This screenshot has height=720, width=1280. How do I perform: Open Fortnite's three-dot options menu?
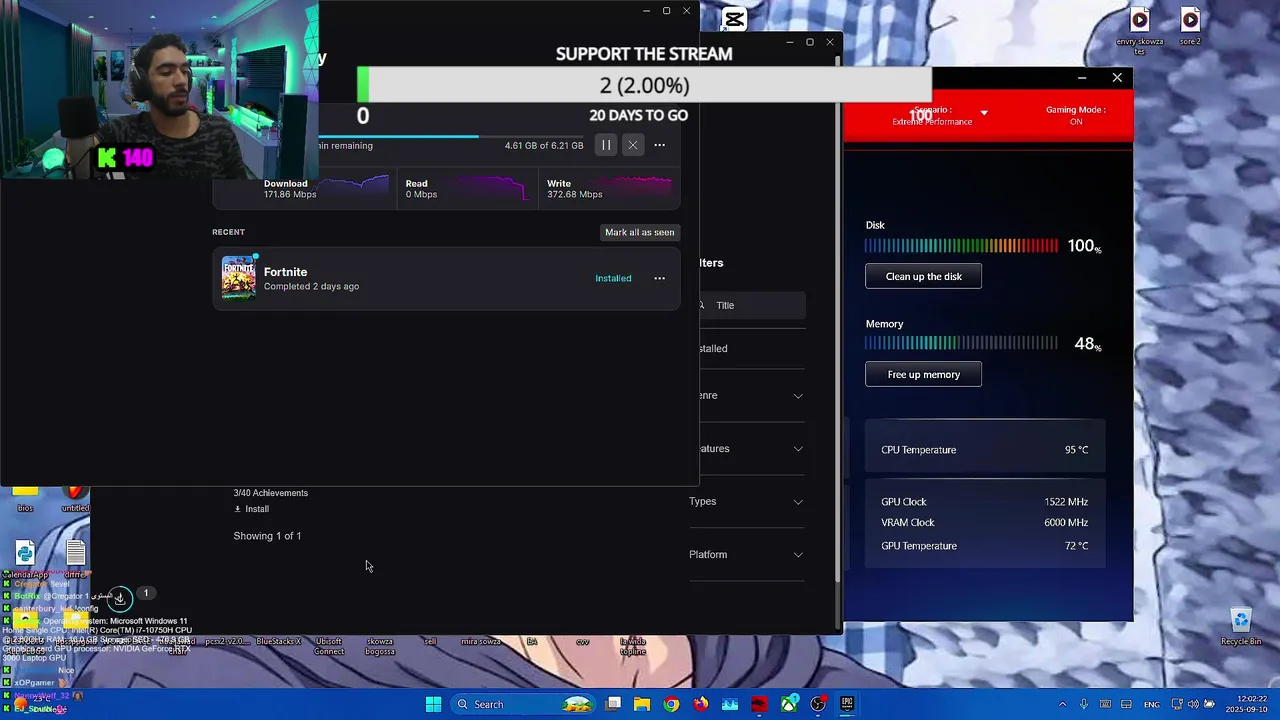pos(659,278)
